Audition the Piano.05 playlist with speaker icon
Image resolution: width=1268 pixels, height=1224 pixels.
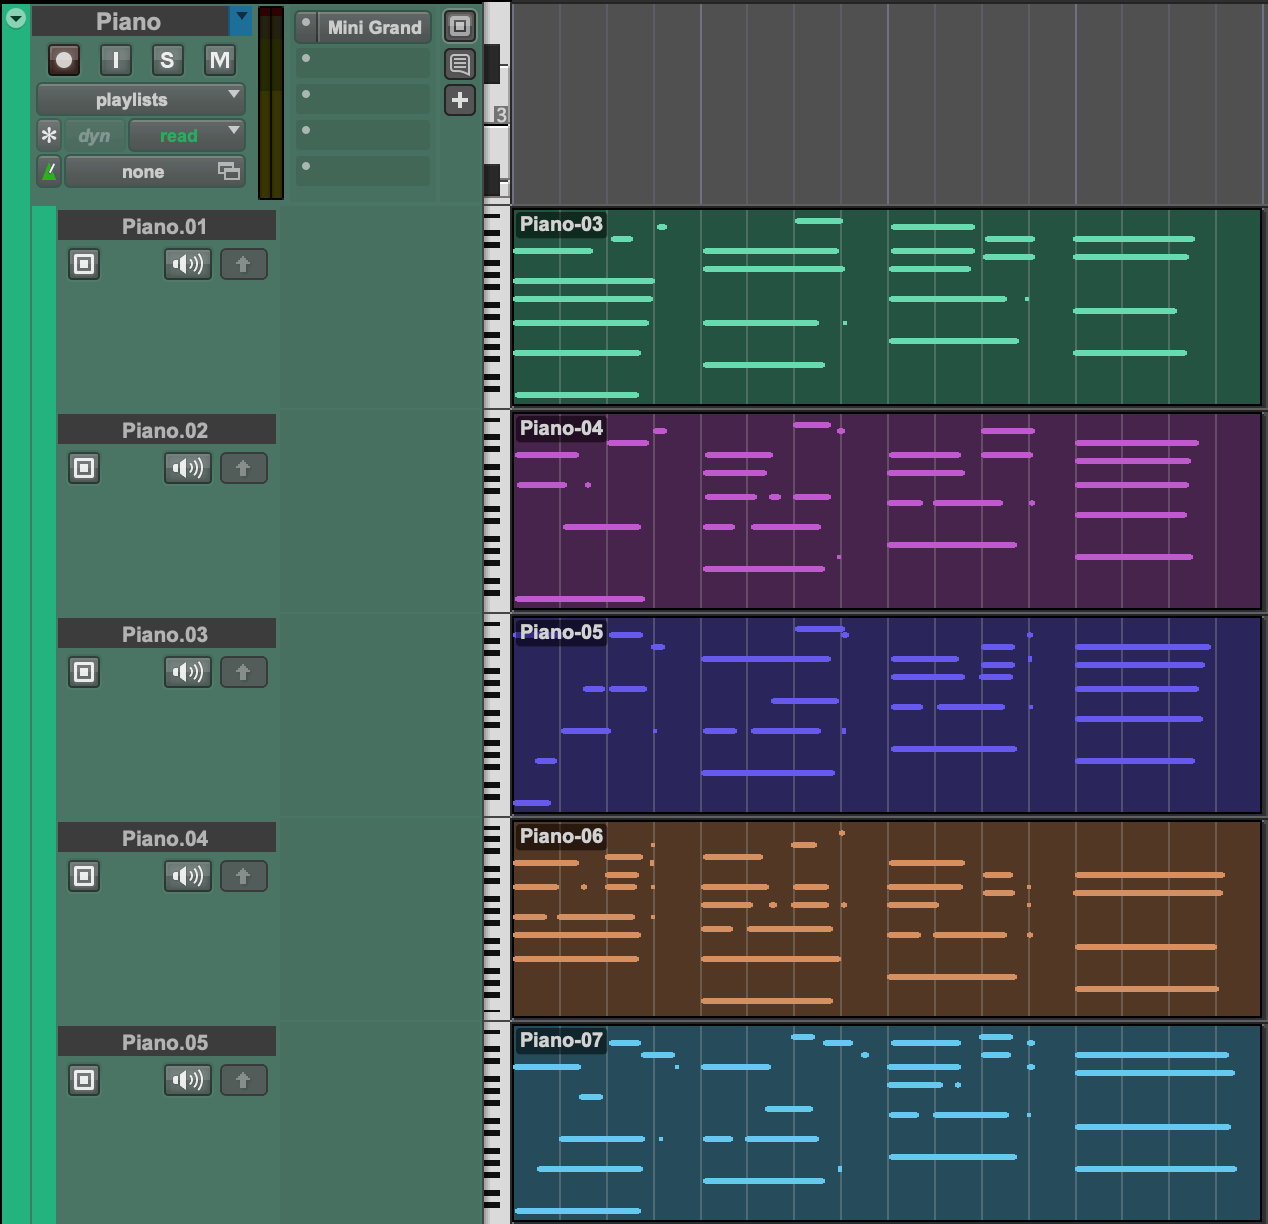coord(188,1080)
